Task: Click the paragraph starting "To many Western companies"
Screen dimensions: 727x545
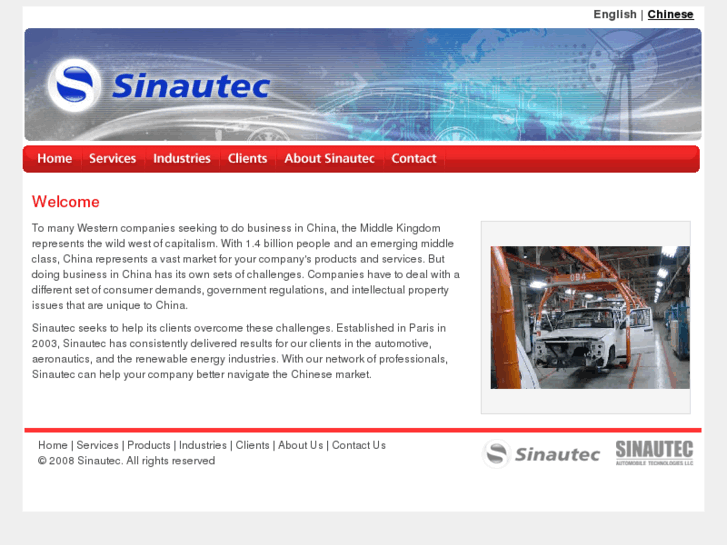Action: (246, 267)
